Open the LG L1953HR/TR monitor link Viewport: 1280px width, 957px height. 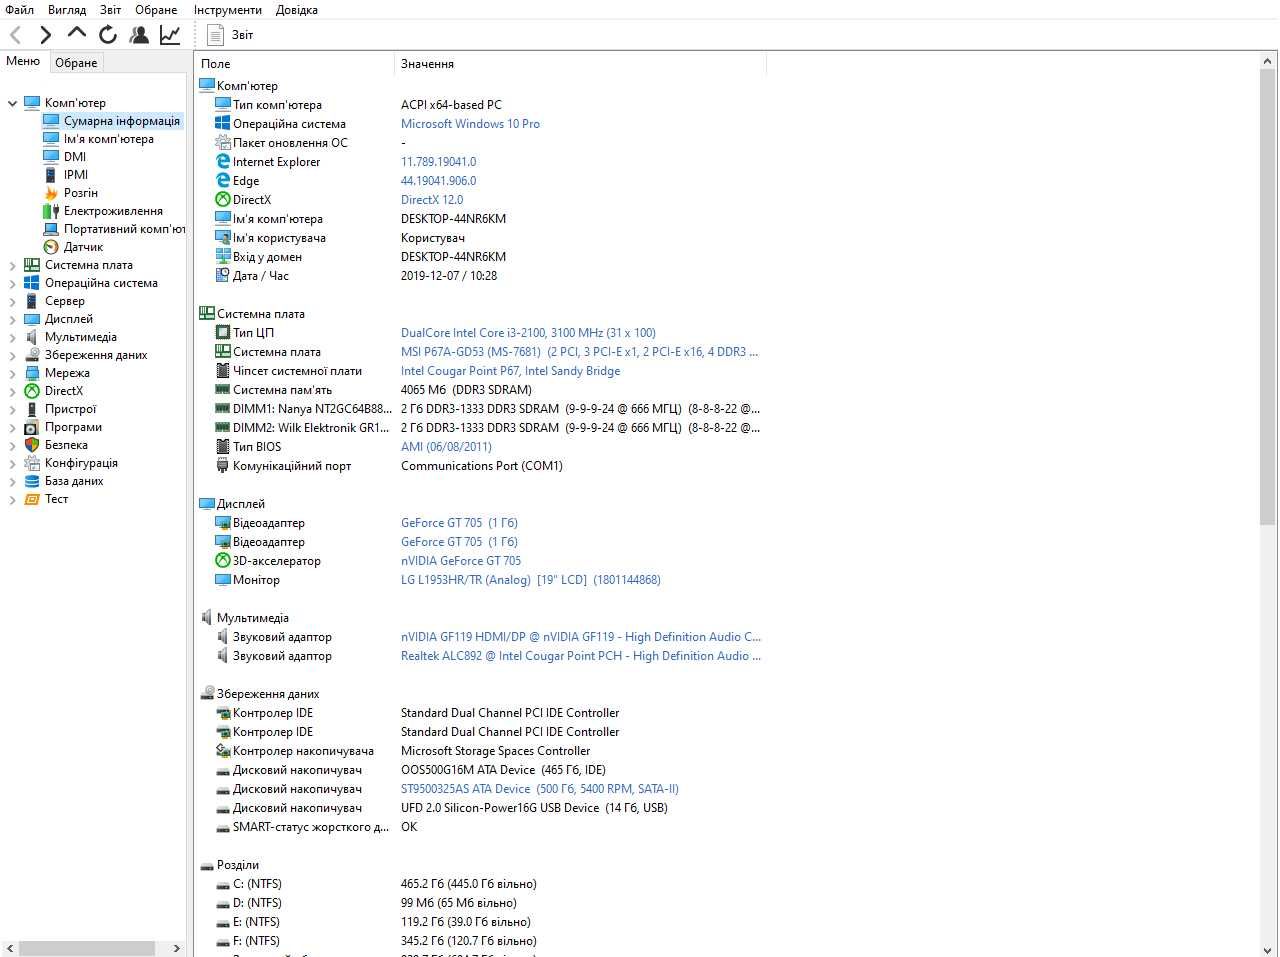click(x=530, y=580)
